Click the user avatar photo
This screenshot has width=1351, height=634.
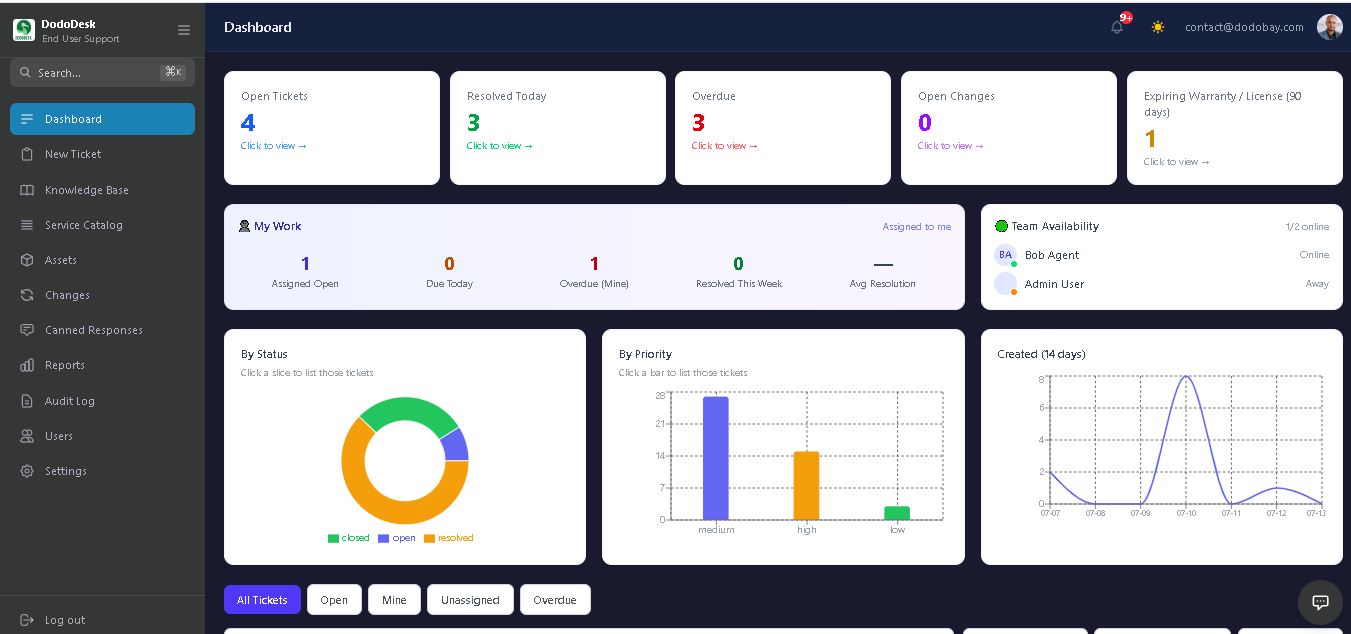[1329, 27]
